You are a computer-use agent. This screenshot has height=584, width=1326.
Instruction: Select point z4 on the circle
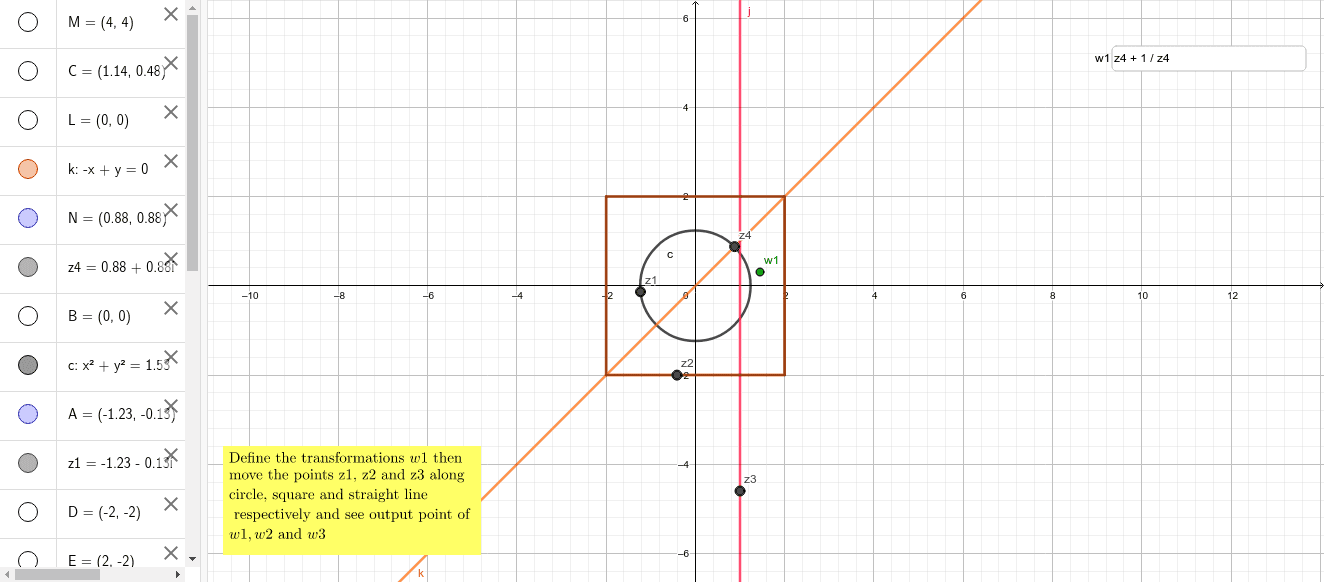734,247
